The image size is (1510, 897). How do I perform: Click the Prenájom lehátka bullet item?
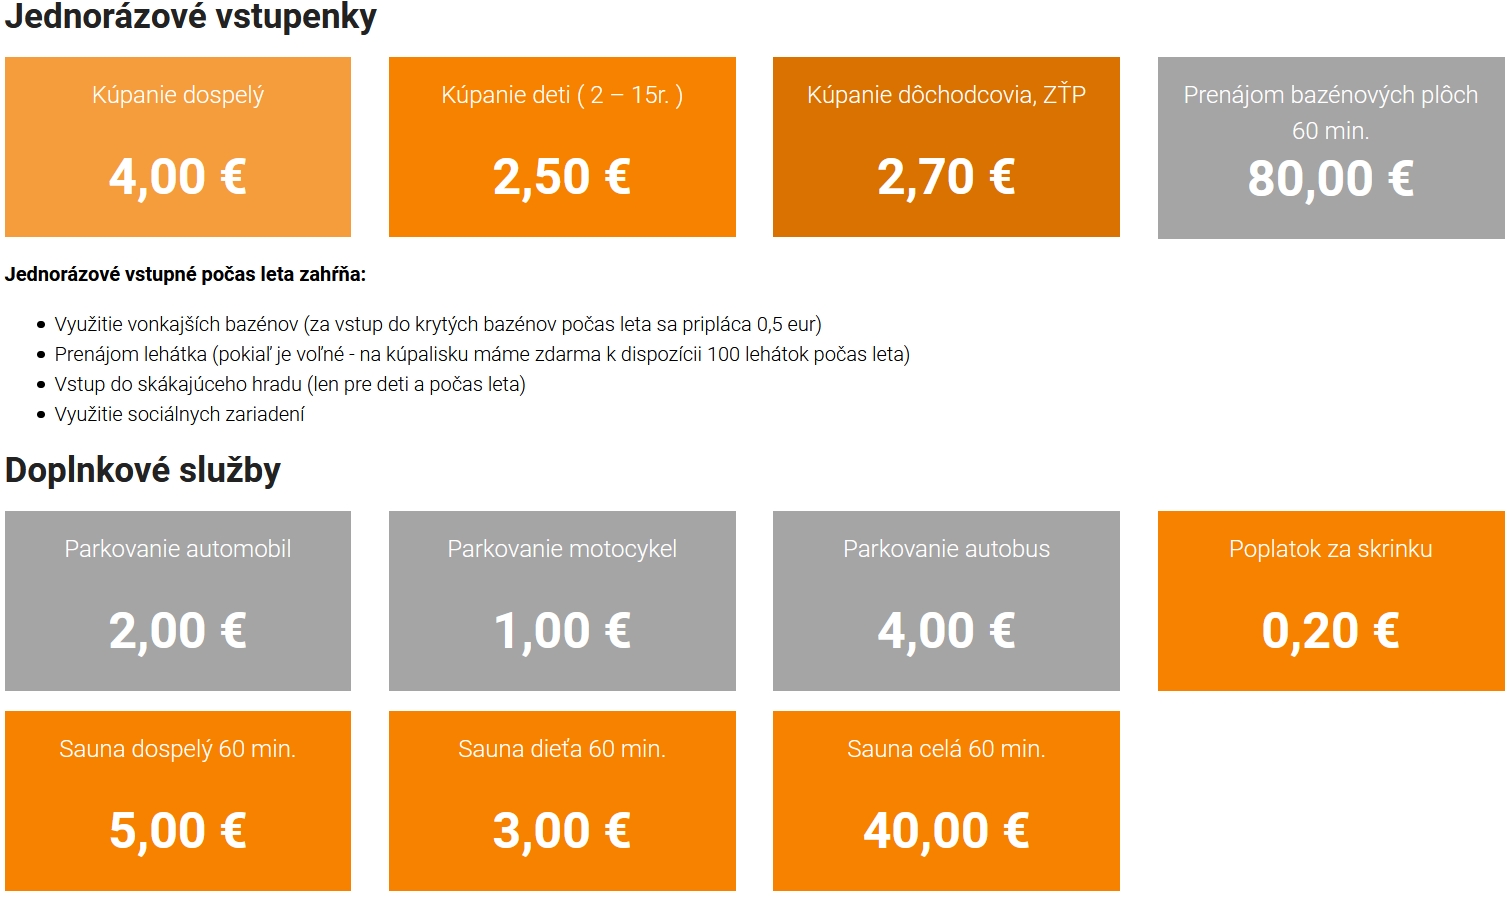coord(482,354)
